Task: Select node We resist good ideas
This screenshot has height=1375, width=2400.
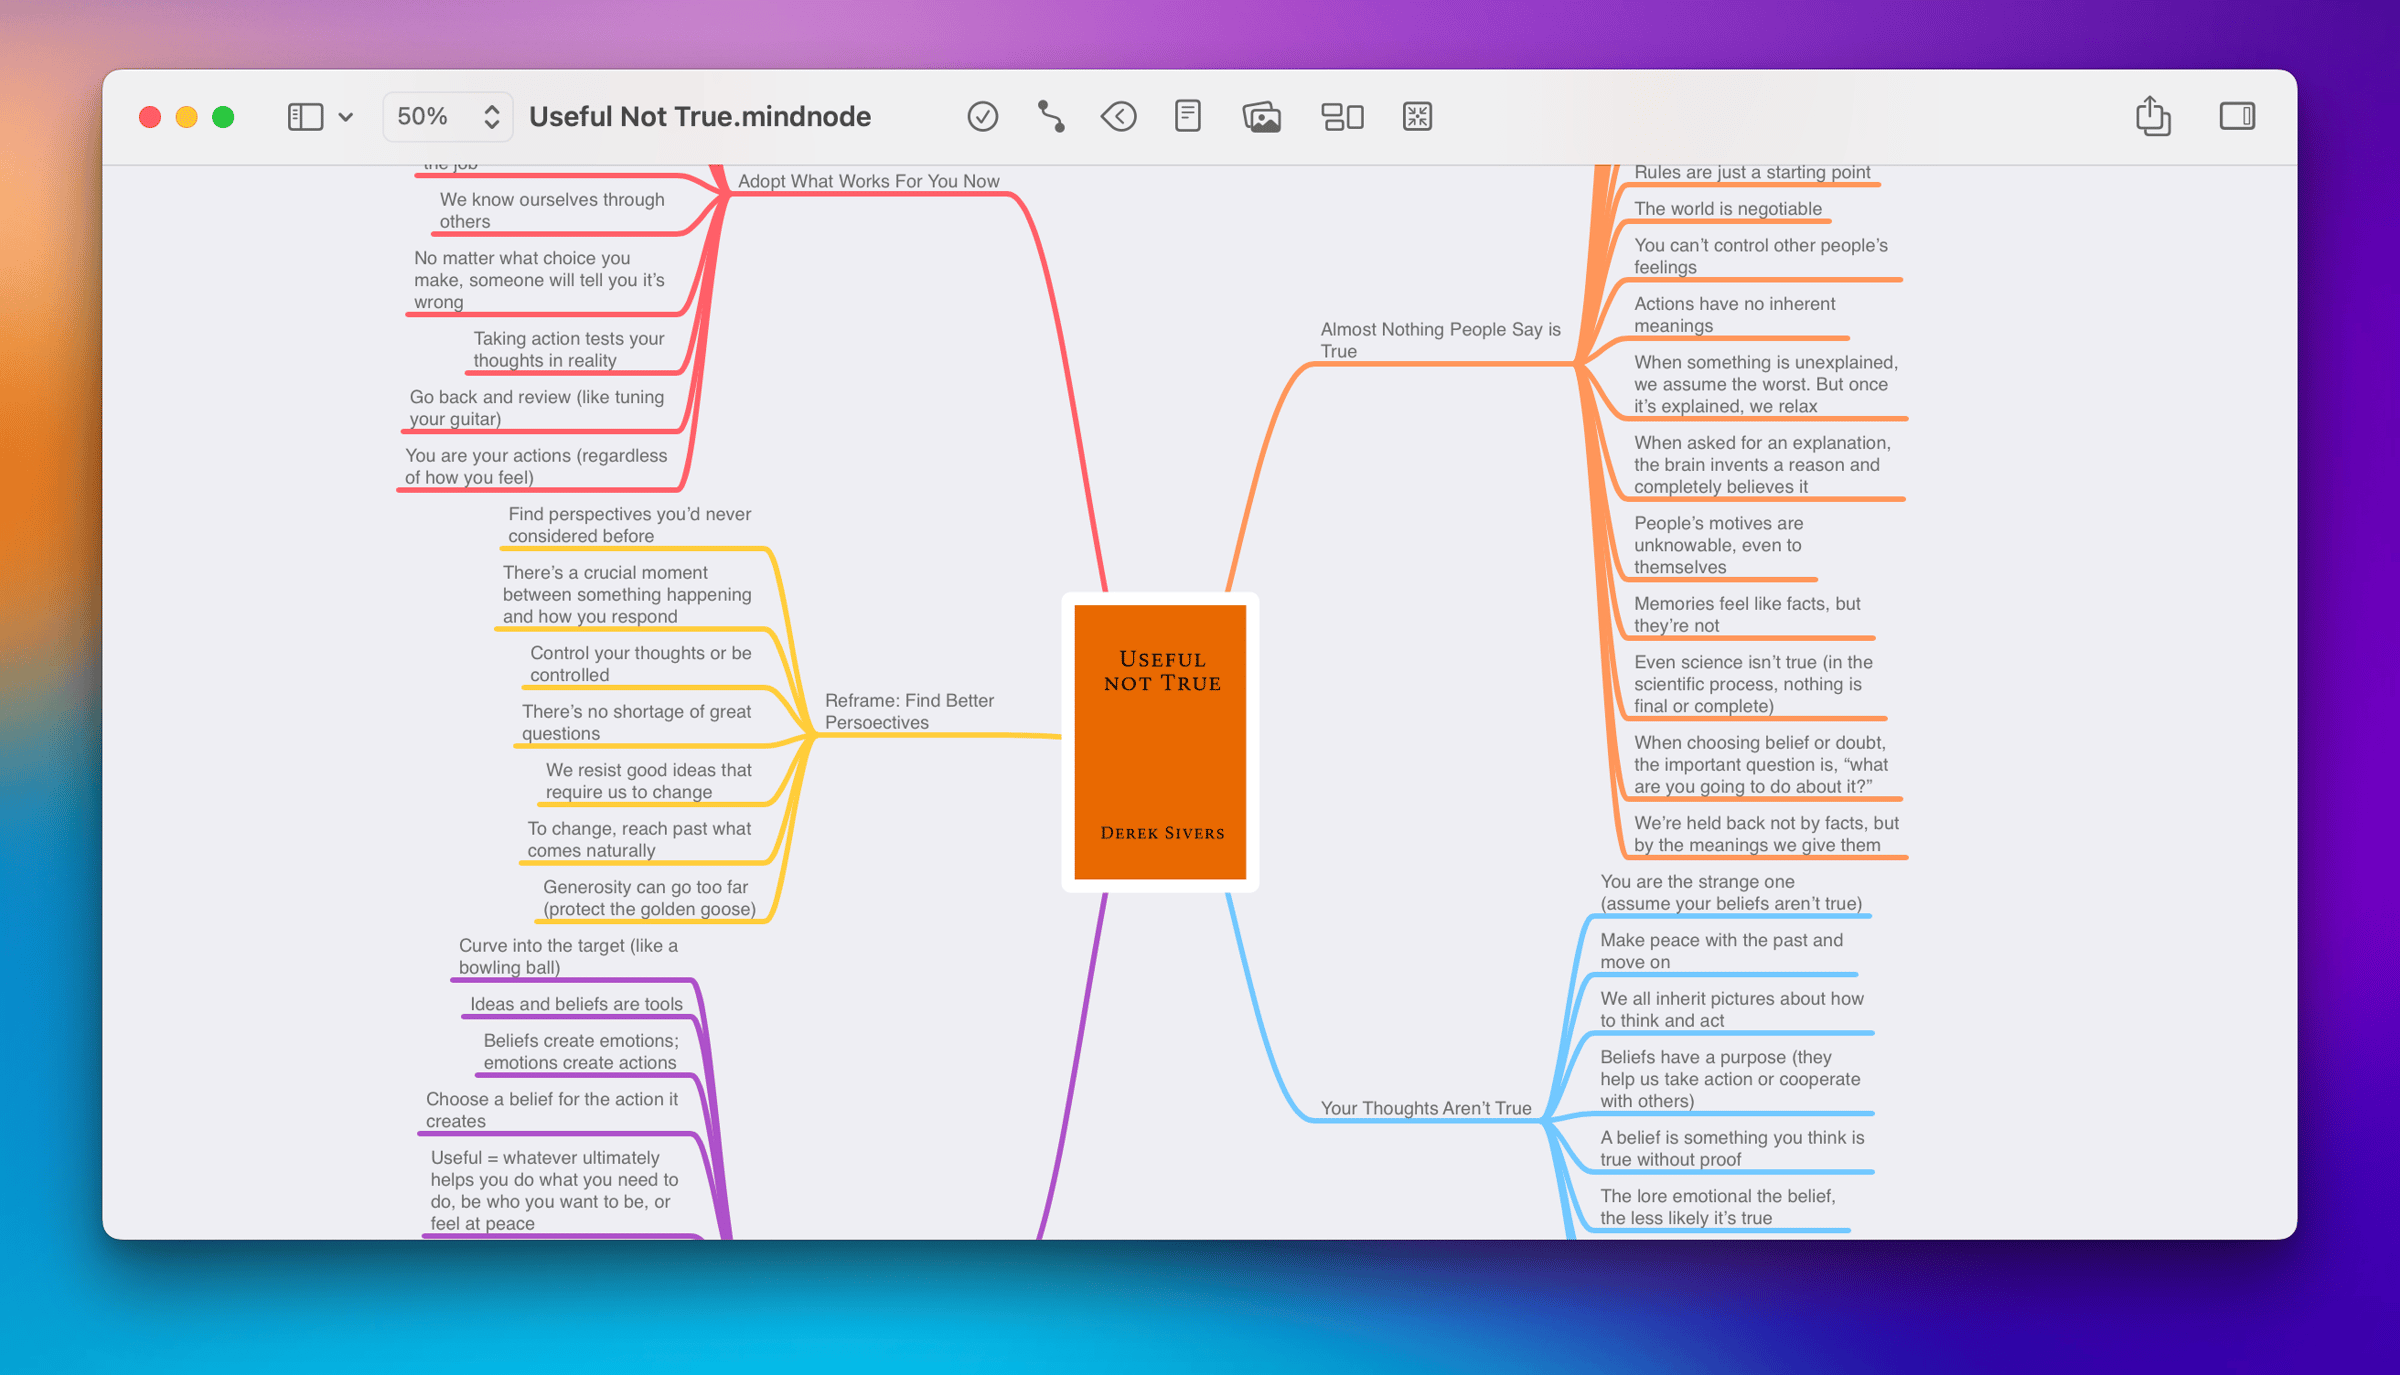Action: coord(648,781)
